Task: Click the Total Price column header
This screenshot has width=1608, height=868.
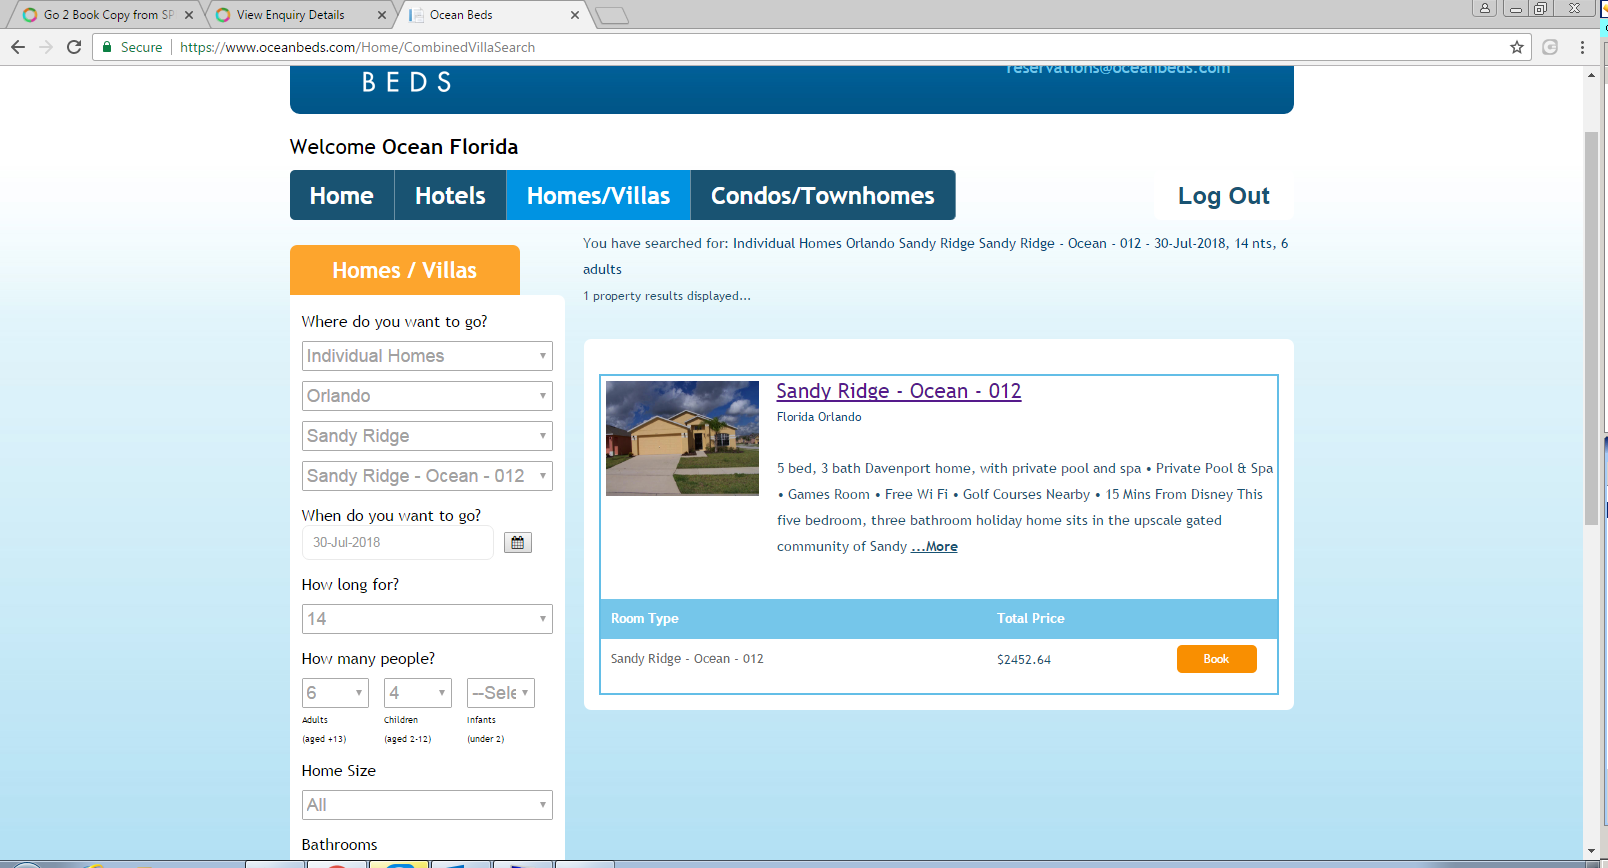Action: click(1031, 619)
